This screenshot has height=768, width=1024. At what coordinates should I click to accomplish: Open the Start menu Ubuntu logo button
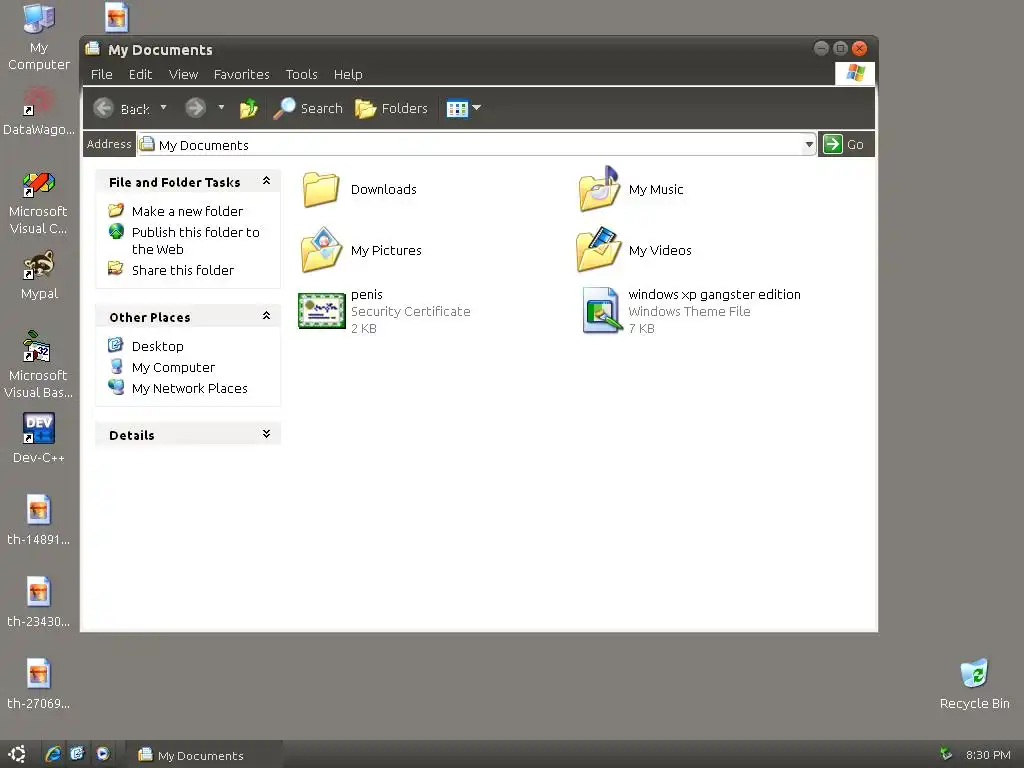point(17,754)
